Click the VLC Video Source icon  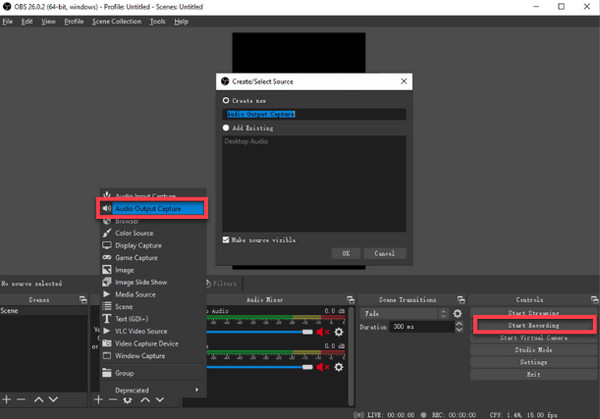click(x=107, y=331)
